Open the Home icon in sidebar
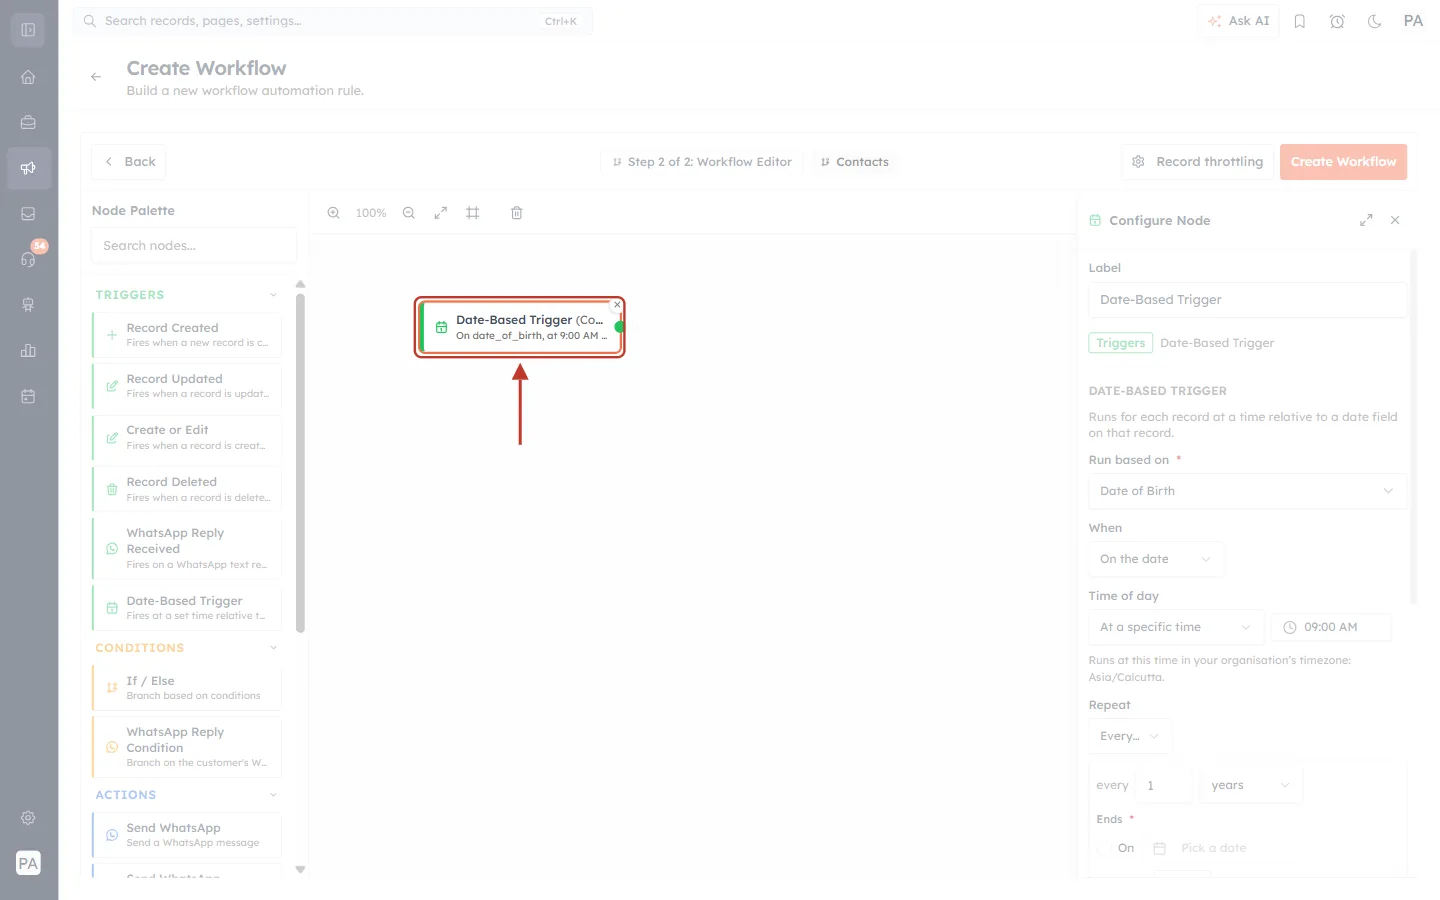 tap(28, 77)
